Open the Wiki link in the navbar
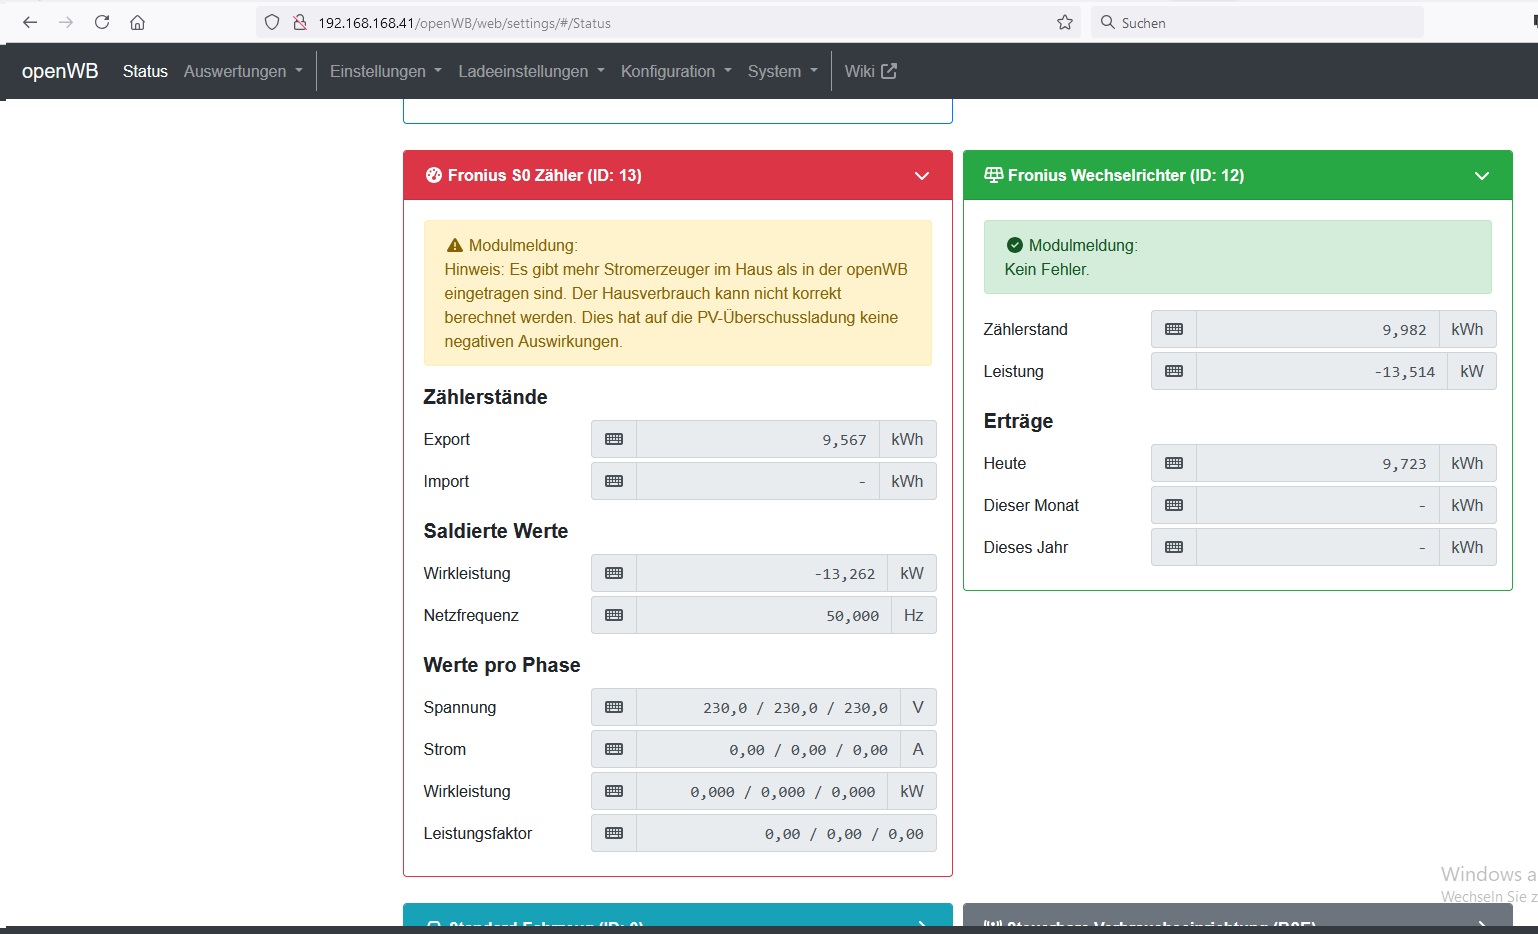This screenshot has height=934, width=1538. [870, 71]
